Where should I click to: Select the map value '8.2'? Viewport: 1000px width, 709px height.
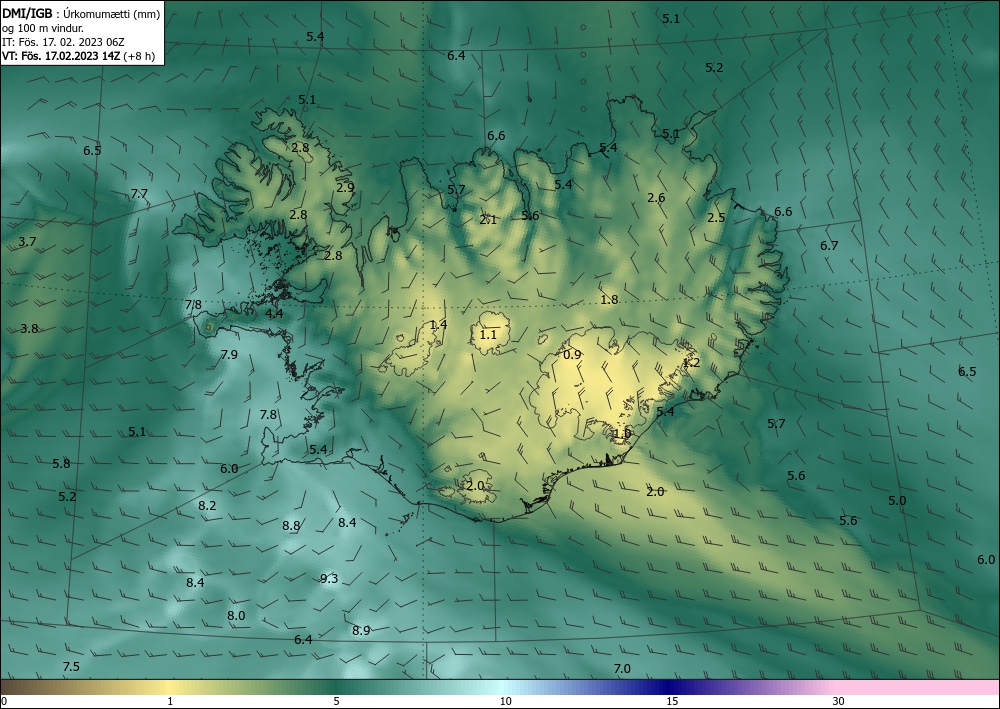207,506
